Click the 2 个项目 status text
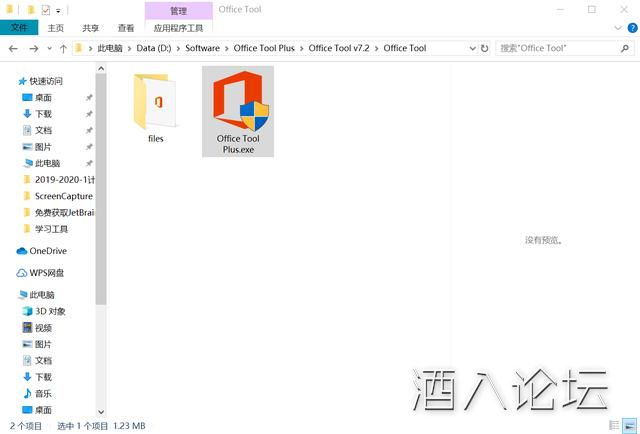This screenshot has height=434, width=640. [x=26, y=426]
